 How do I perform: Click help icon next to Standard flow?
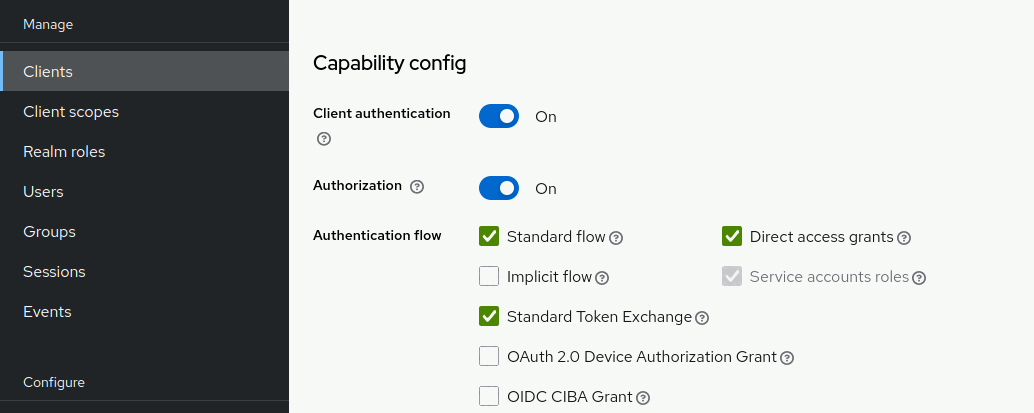(x=616, y=238)
